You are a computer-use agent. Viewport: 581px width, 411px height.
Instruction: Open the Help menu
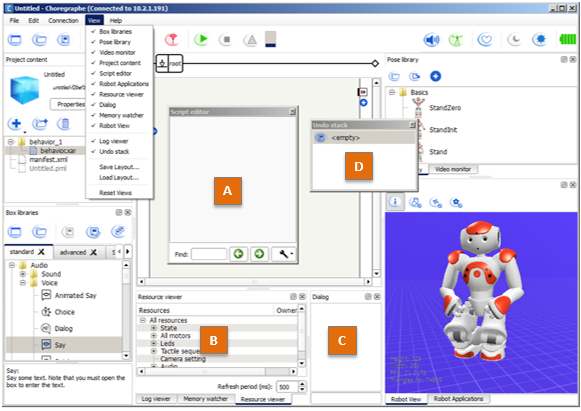coord(116,20)
